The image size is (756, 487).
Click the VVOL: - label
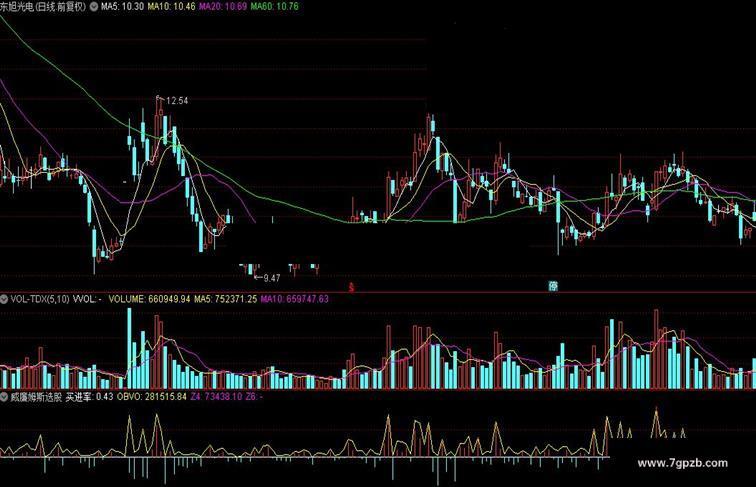point(87,299)
